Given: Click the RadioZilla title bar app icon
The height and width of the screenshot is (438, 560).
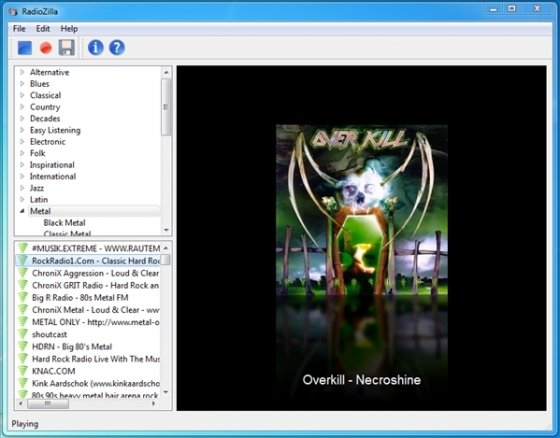Looking at the screenshot, I should [13, 12].
